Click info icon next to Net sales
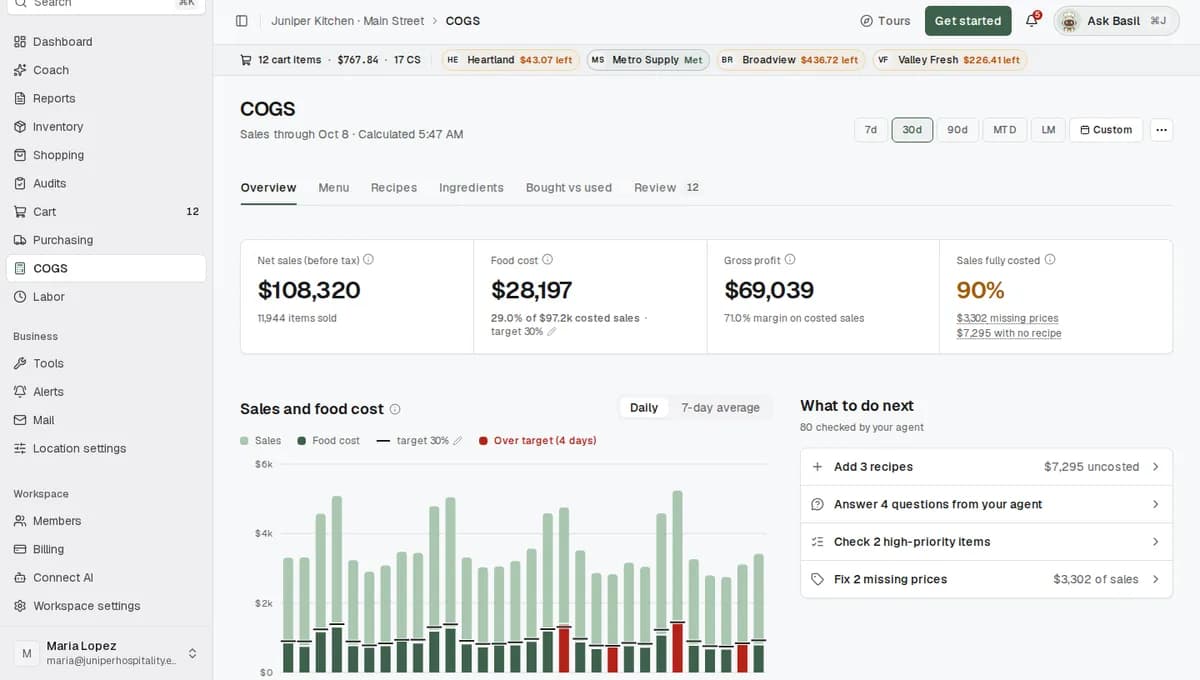Screen dimensions: 1200x680 click(368, 260)
